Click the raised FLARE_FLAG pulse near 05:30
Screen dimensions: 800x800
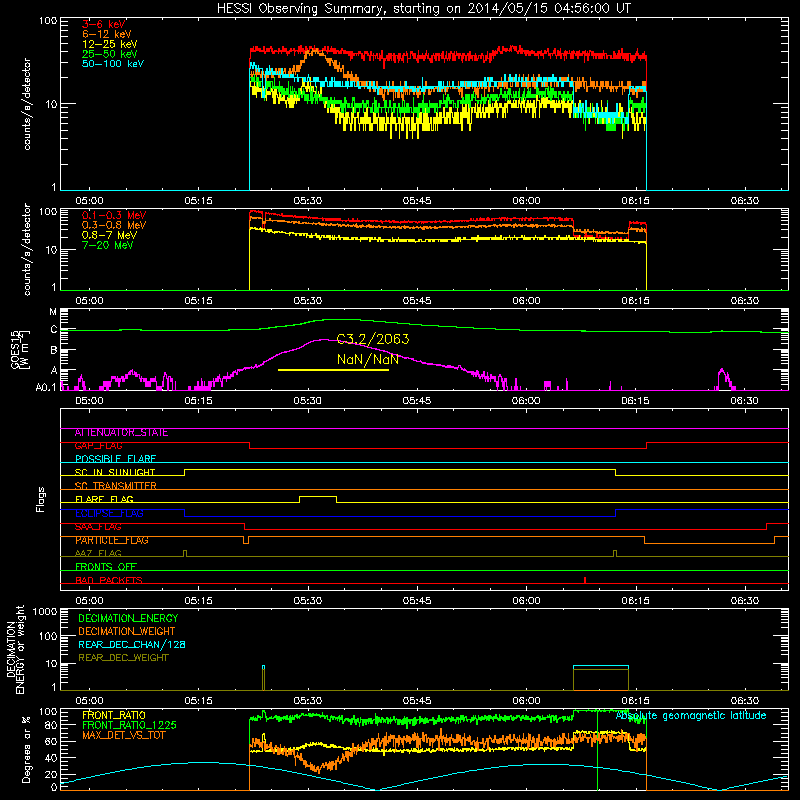(318, 497)
